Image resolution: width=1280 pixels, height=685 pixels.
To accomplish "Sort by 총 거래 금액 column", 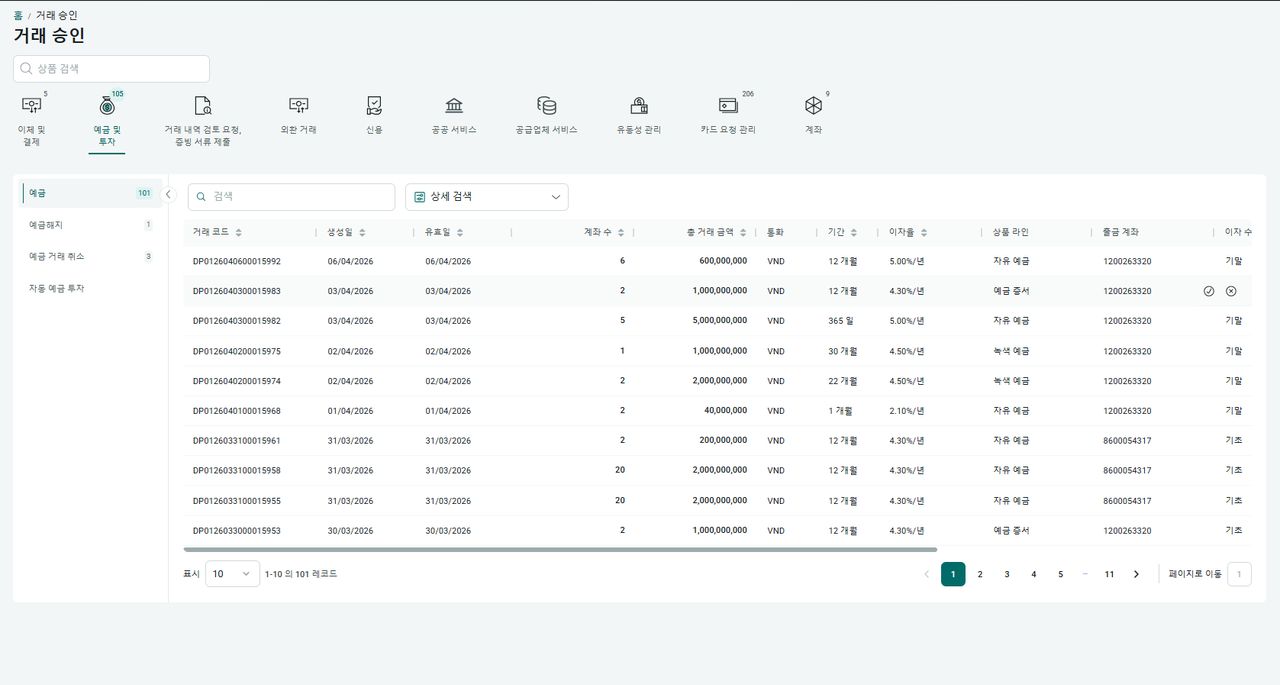I will [742, 232].
